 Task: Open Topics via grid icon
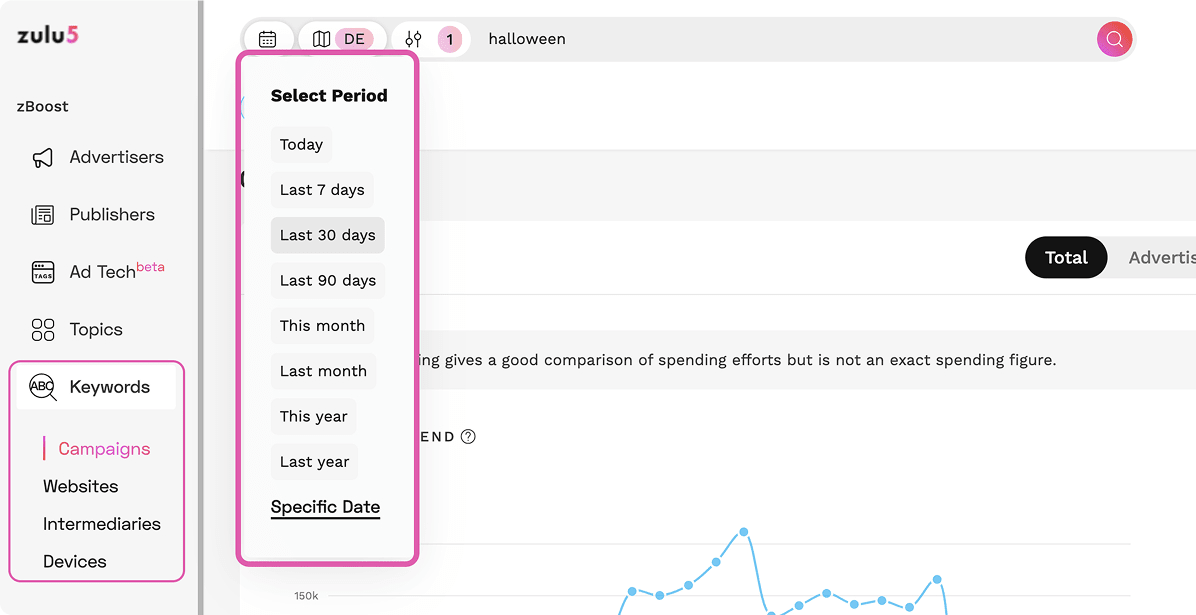(42, 330)
